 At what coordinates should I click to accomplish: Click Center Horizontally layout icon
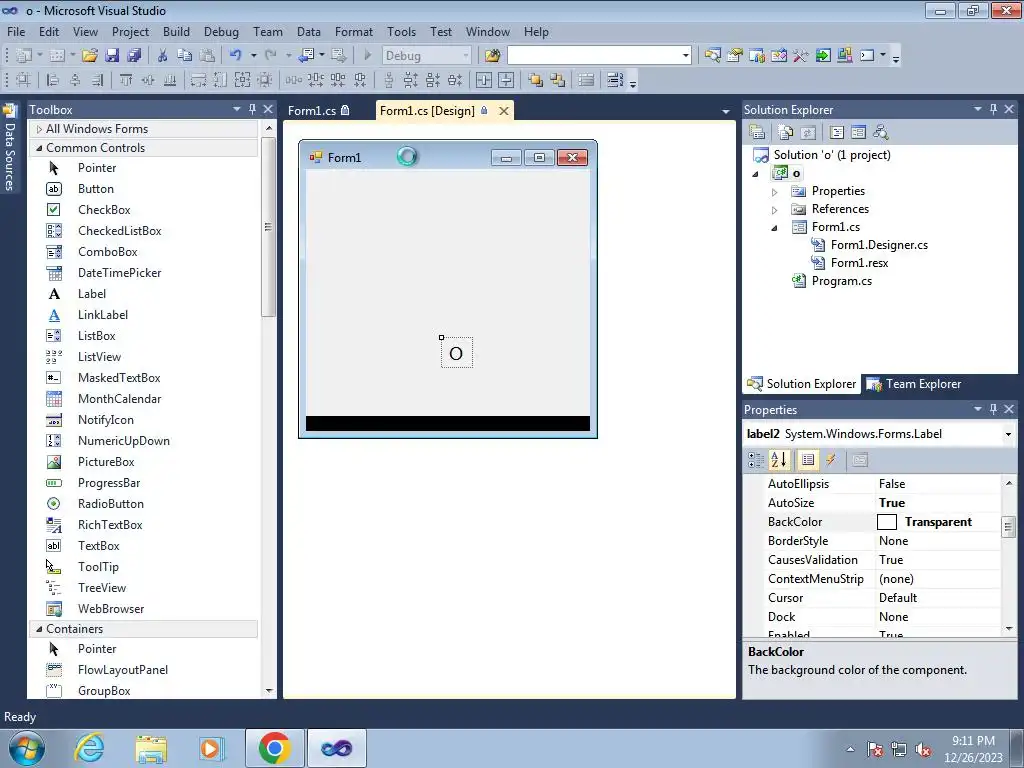[x=484, y=80]
